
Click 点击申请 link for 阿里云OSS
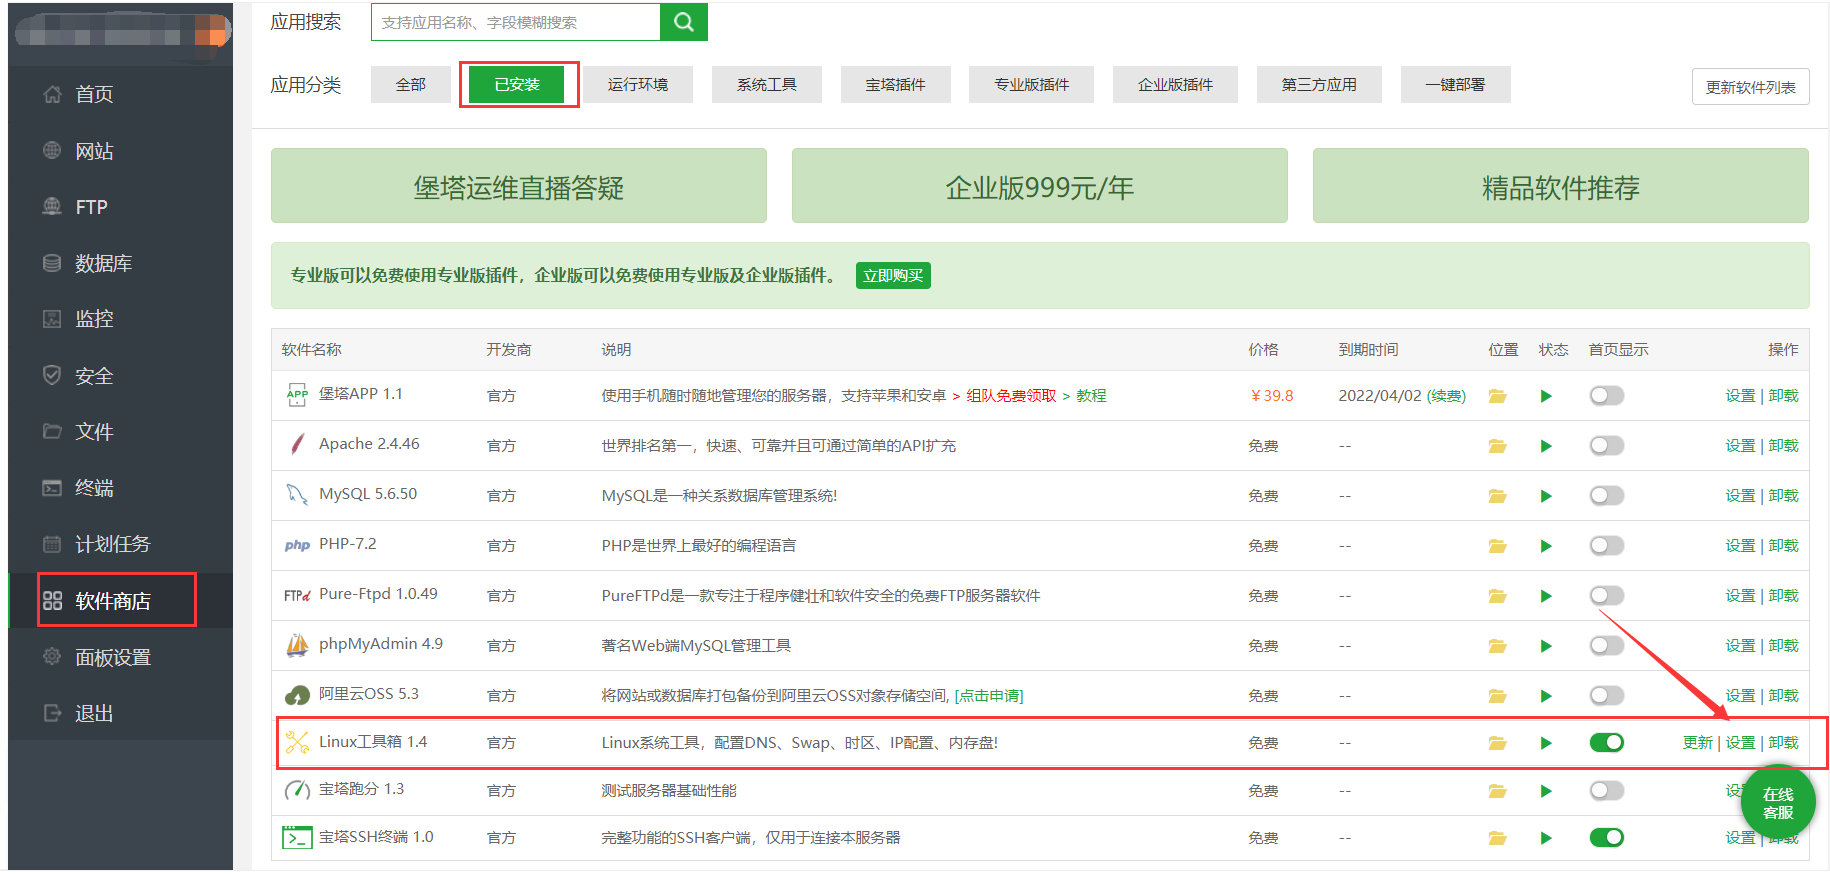click(x=989, y=696)
